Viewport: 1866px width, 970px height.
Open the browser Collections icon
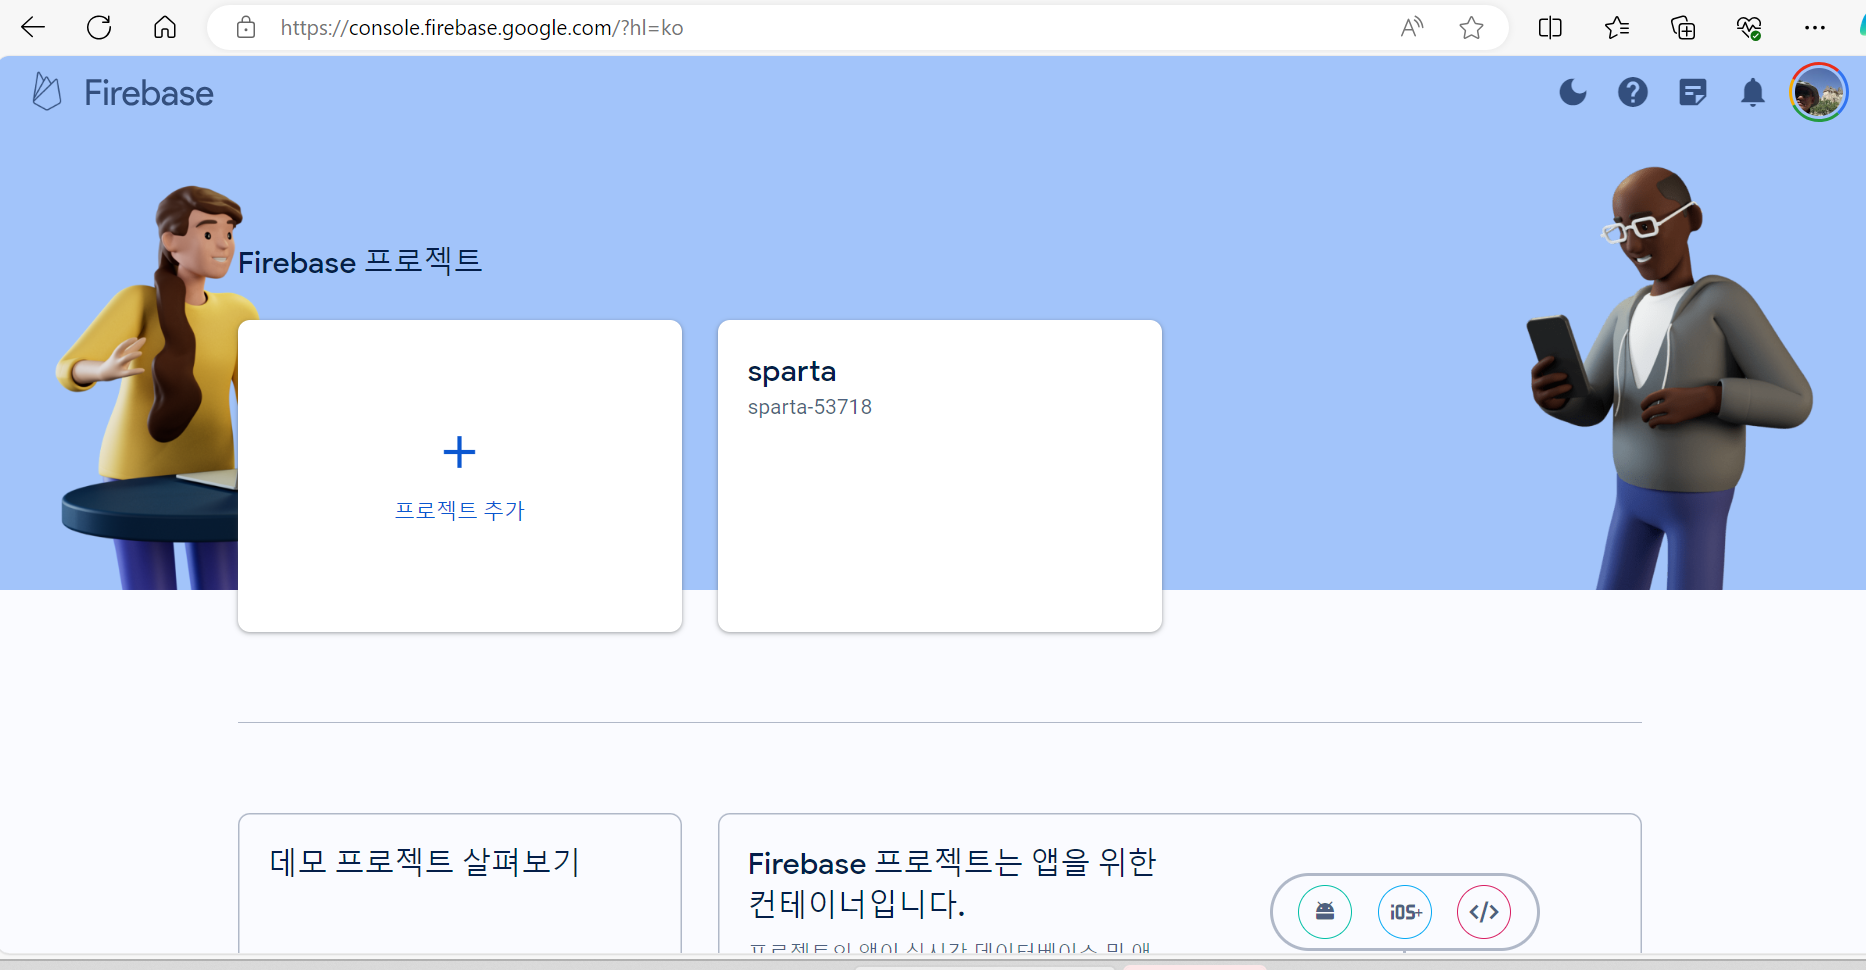(1683, 28)
